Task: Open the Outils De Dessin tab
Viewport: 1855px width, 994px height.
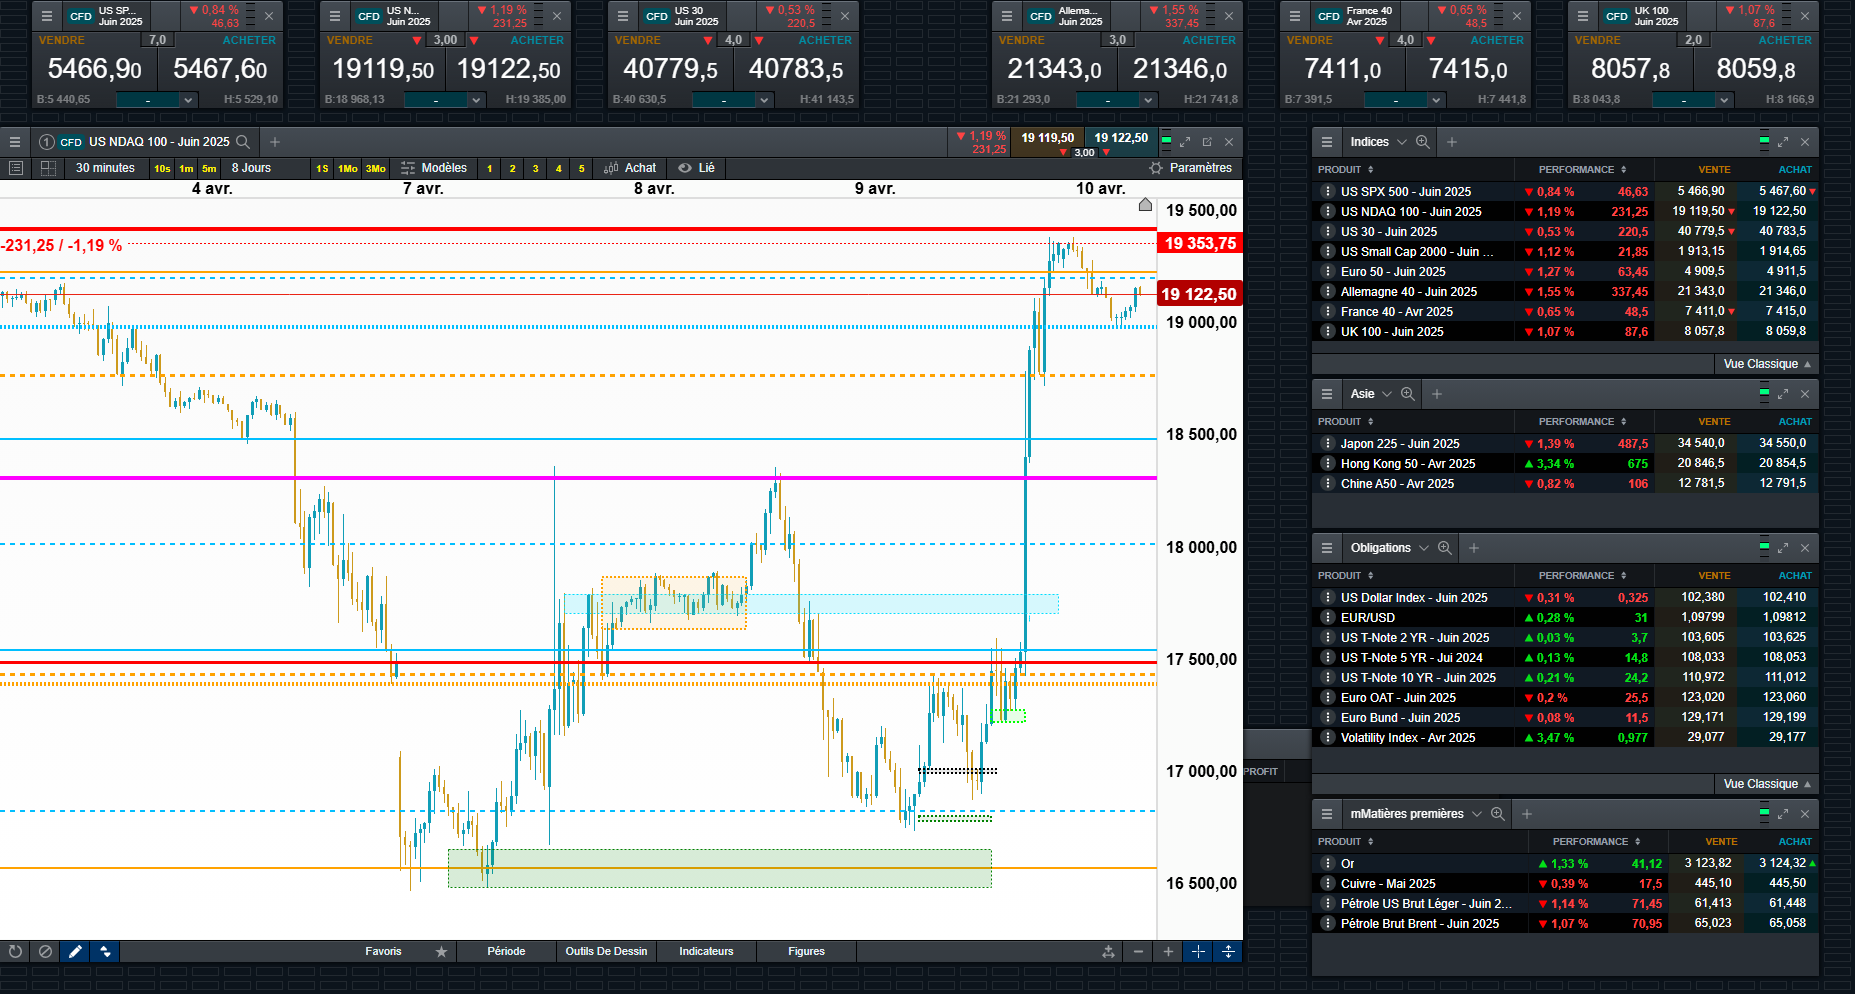Action: pos(606,952)
